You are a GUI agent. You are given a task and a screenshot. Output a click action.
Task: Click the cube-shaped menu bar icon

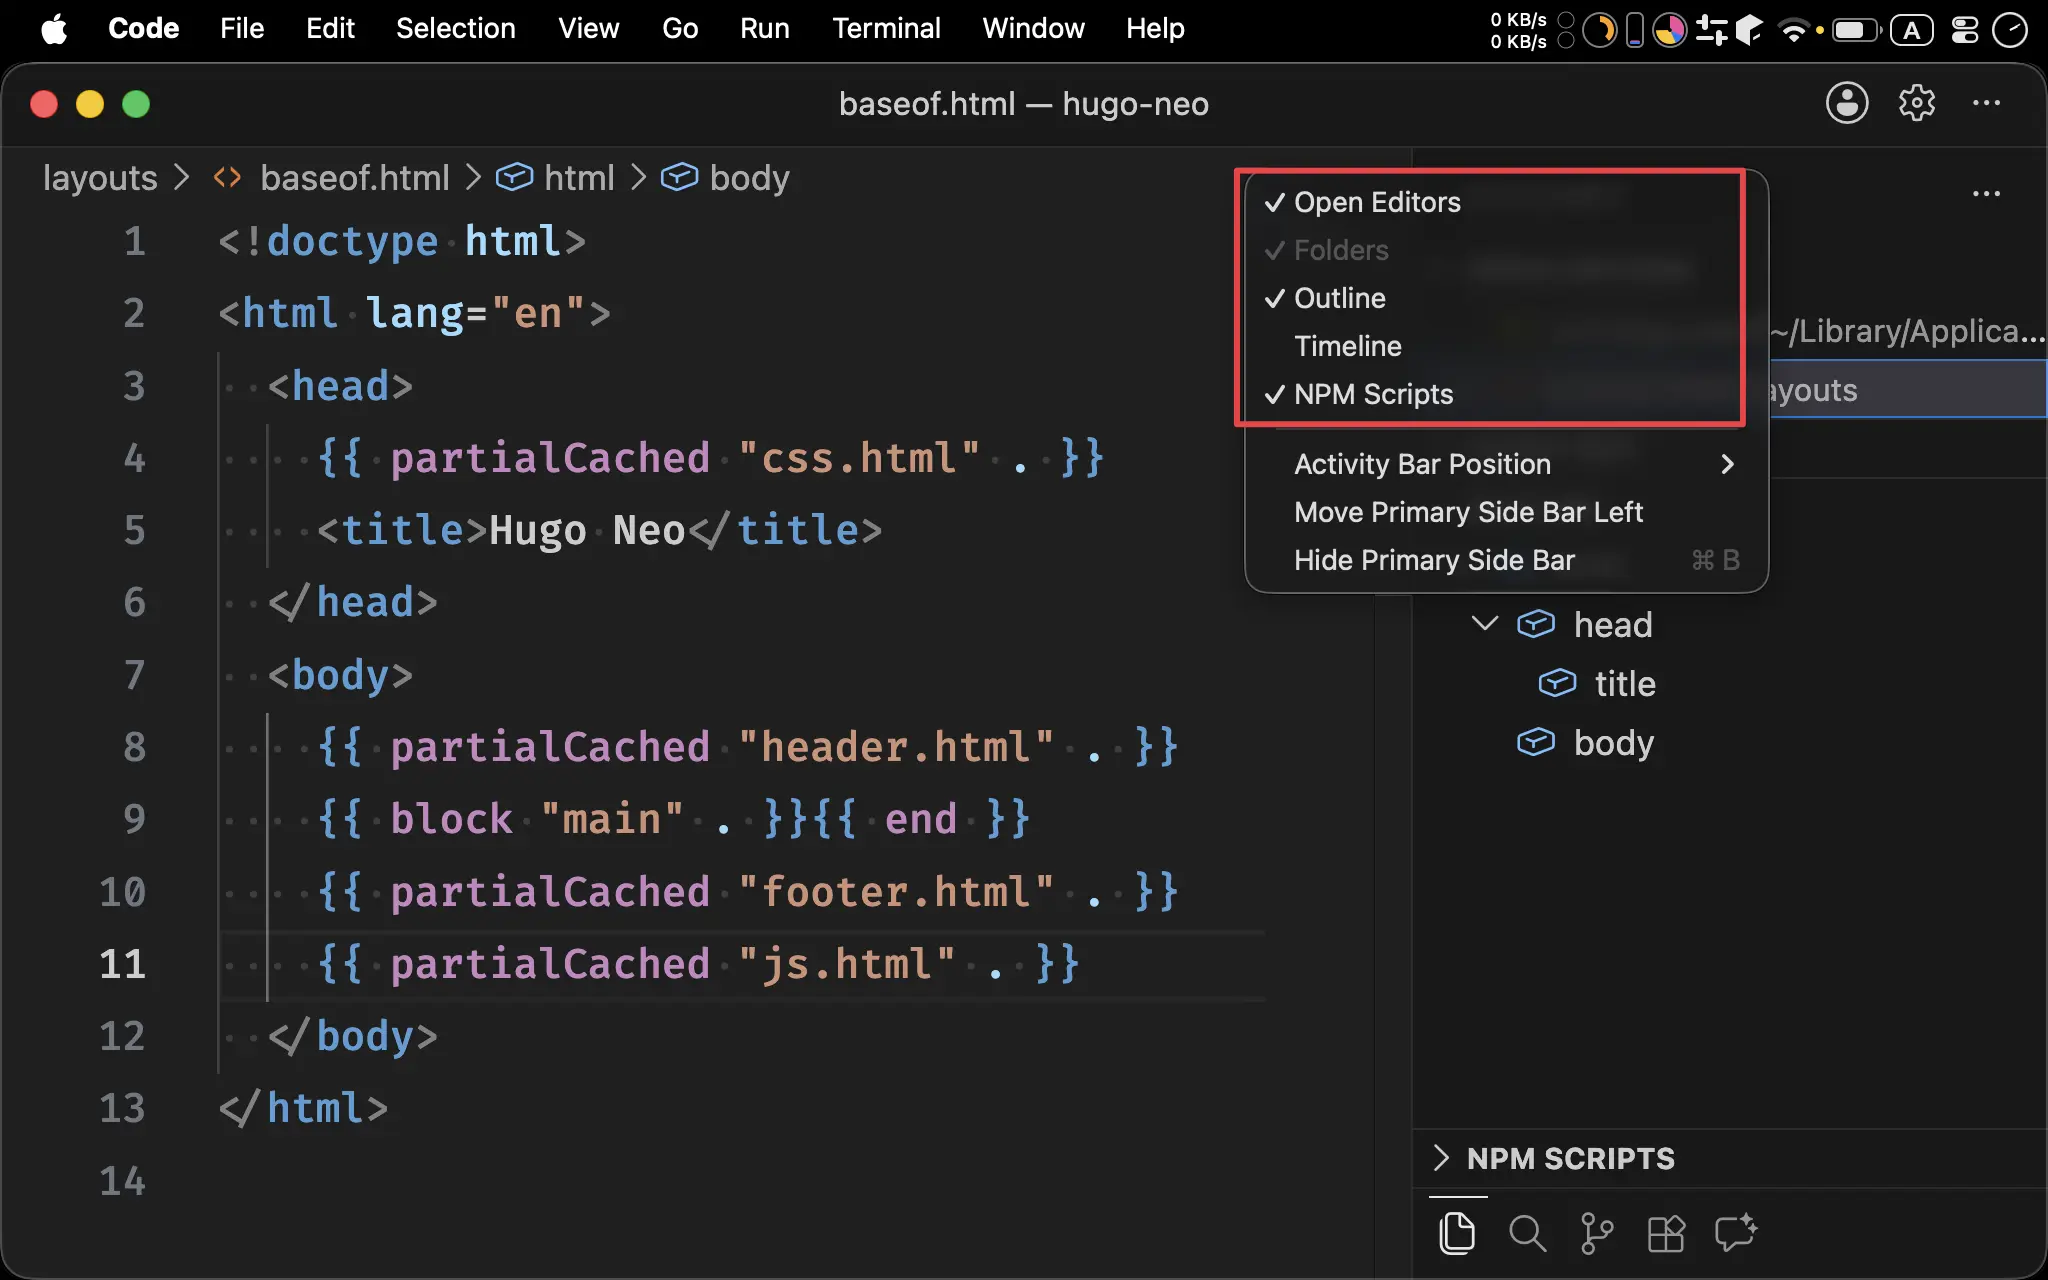(x=1749, y=30)
